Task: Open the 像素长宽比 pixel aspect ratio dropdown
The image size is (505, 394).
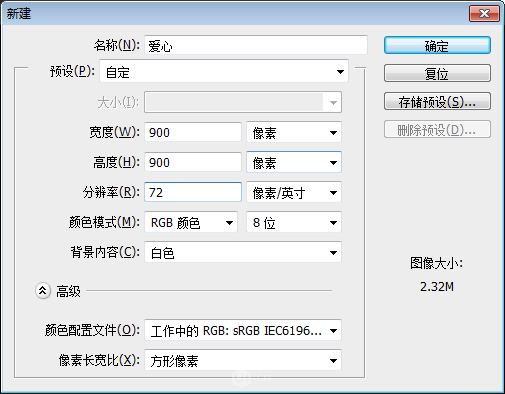Action: pyautogui.click(x=243, y=360)
